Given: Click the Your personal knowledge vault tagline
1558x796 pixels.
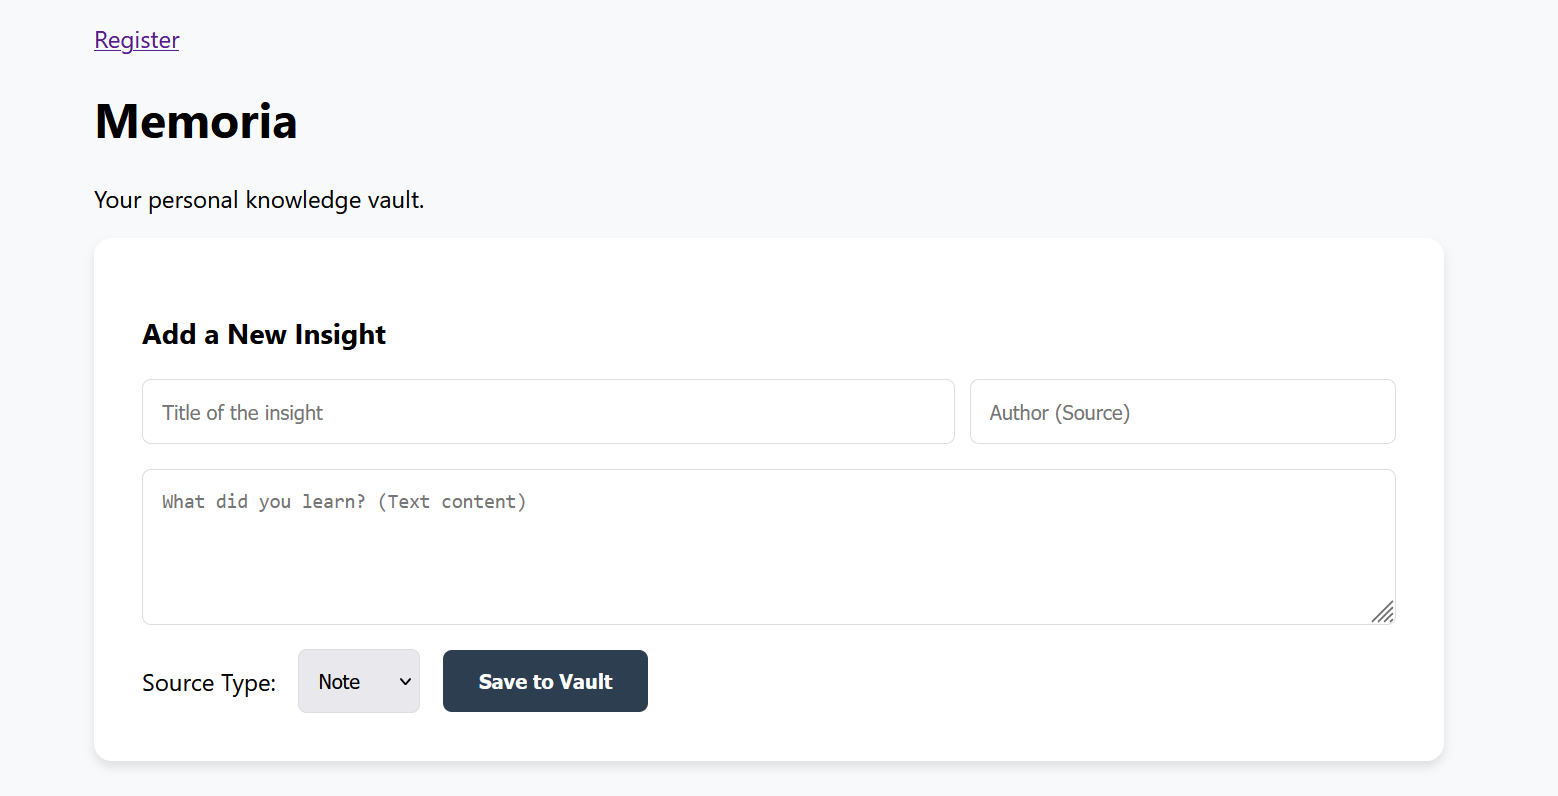Looking at the screenshot, I should (258, 199).
